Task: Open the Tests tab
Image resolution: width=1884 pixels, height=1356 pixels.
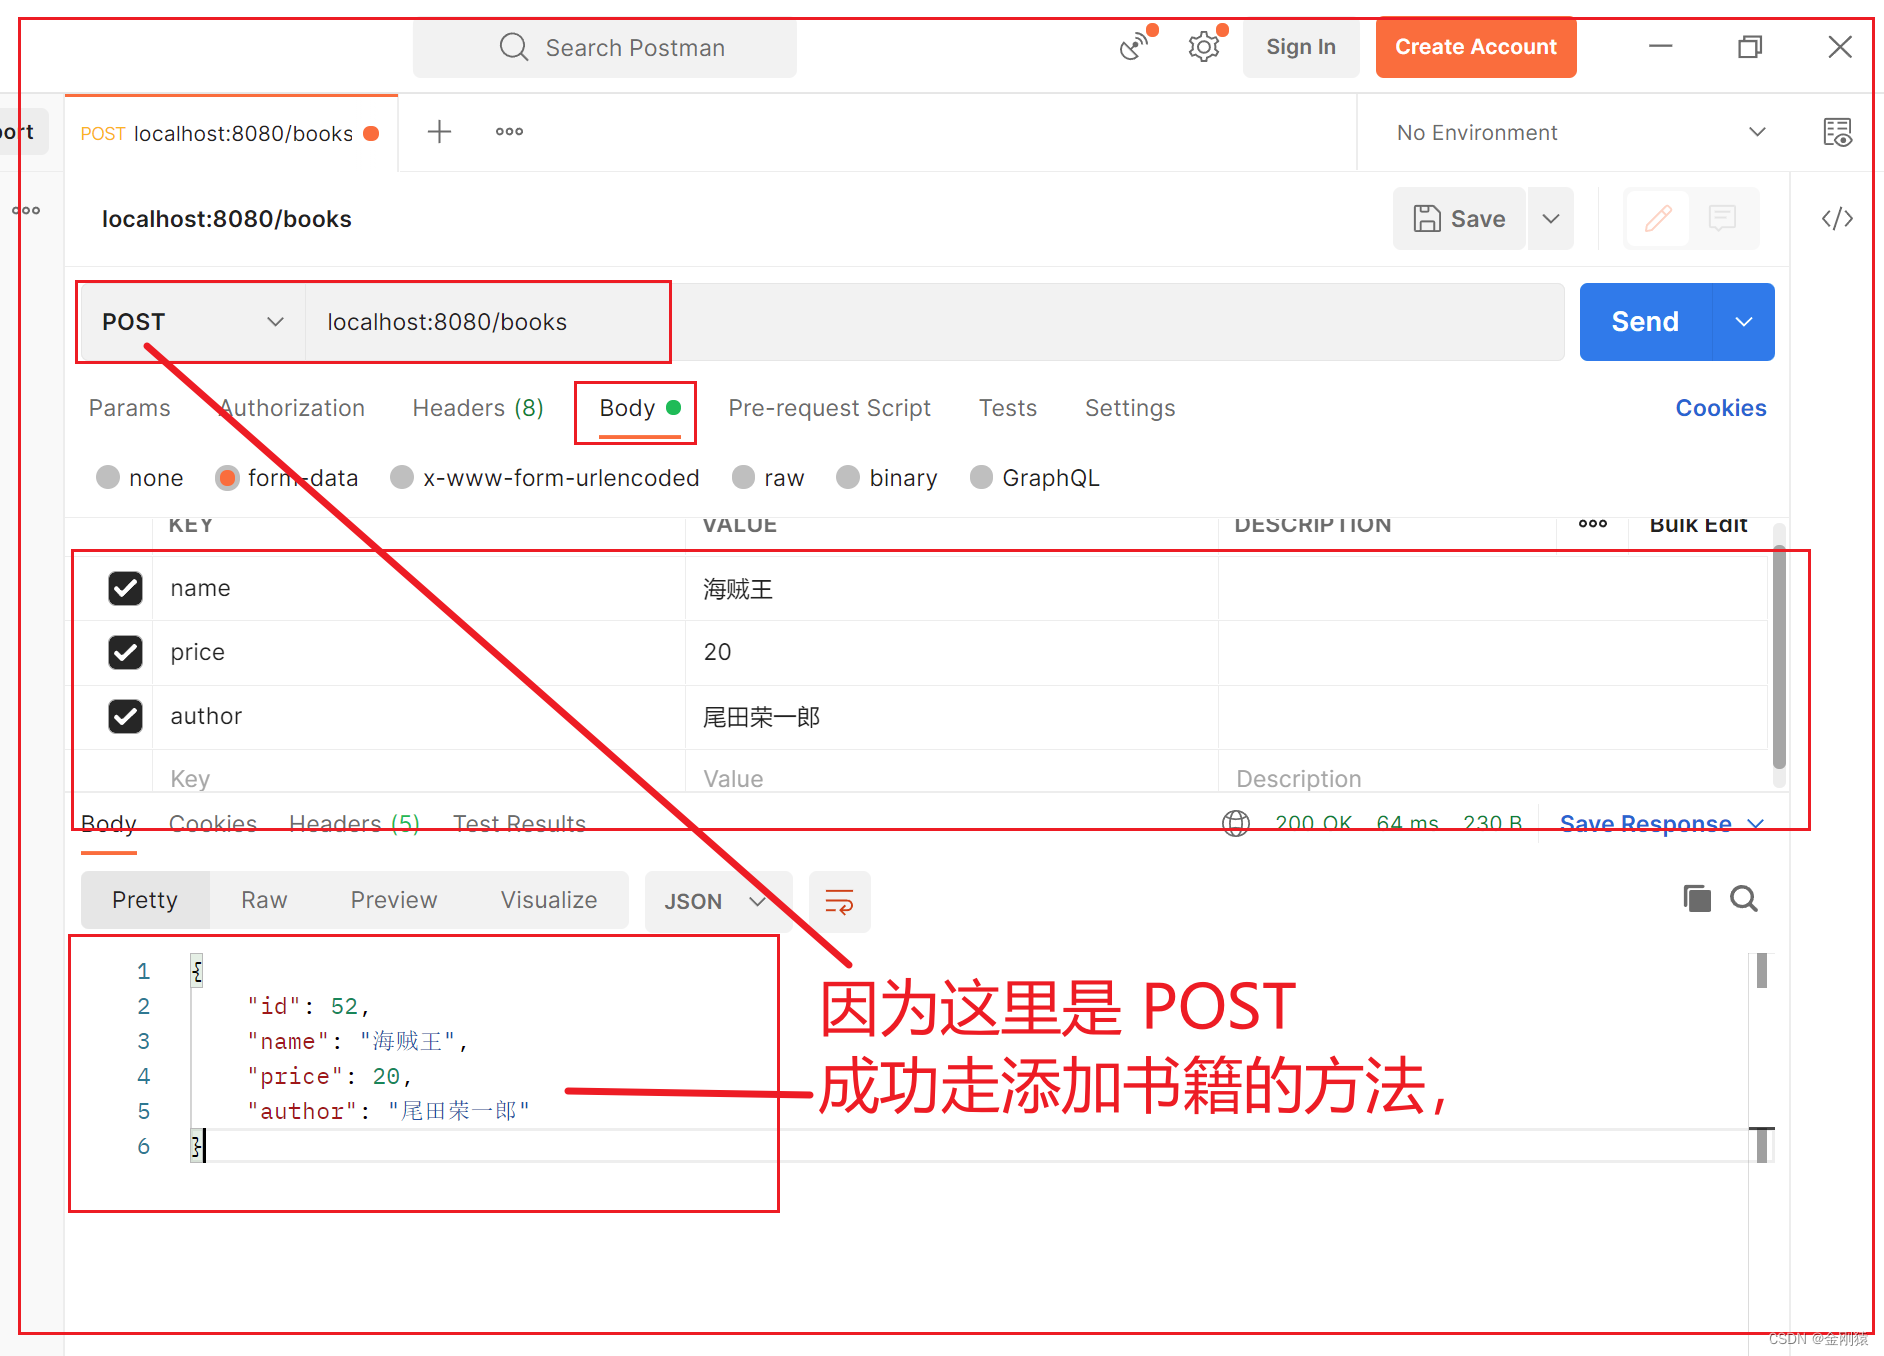Action: 1008,408
